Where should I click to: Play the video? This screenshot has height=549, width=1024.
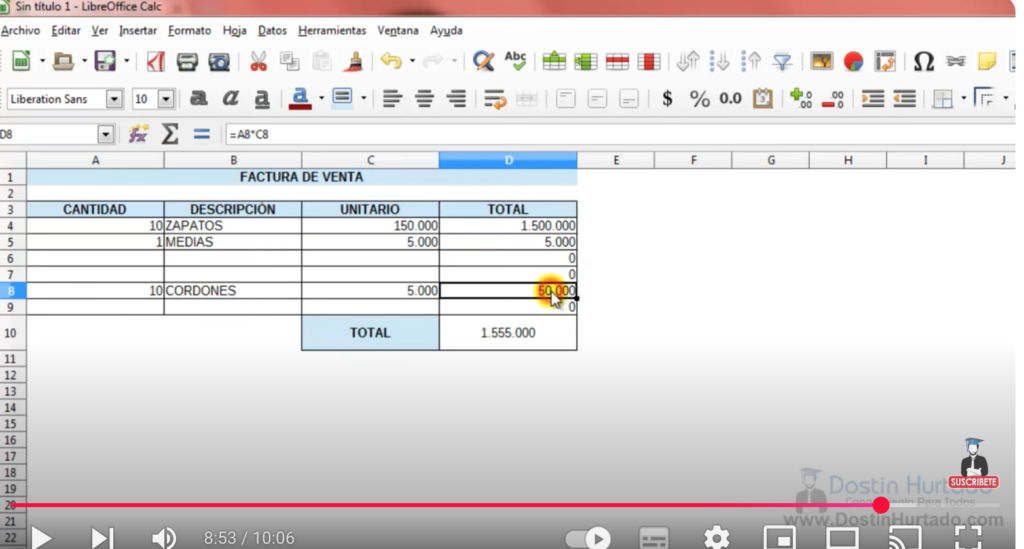[41, 538]
